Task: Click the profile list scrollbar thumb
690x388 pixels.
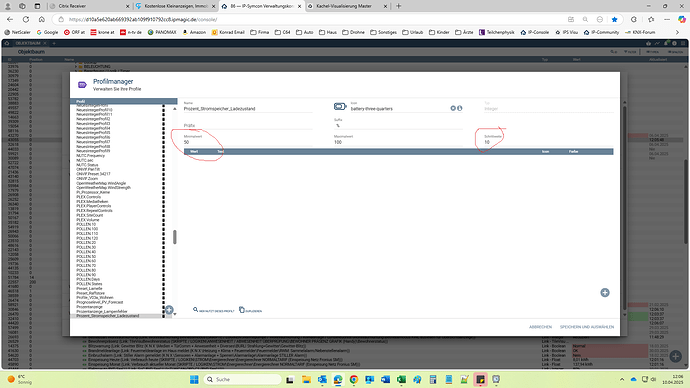Action: point(175,237)
